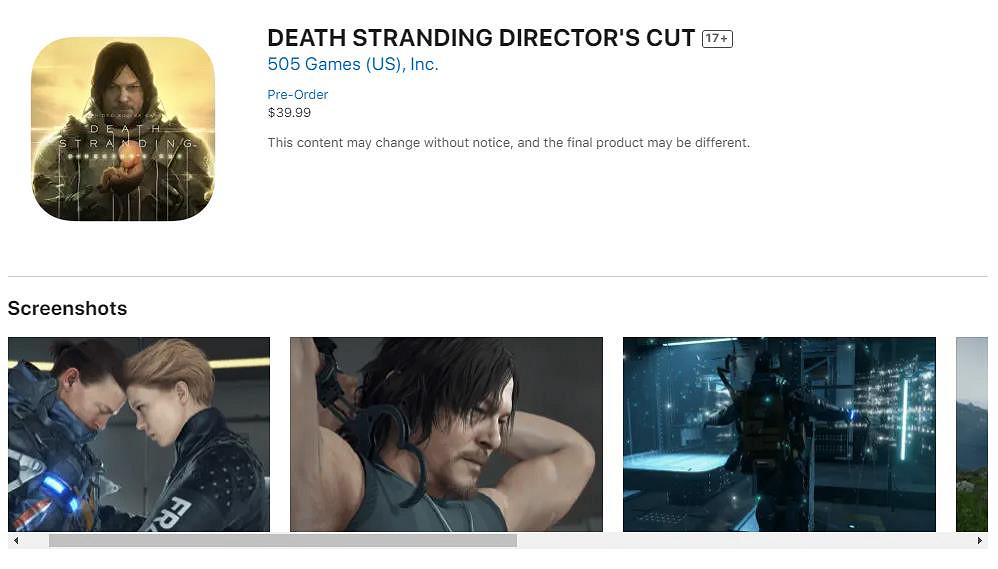Click the Pre-Order label

297,94
